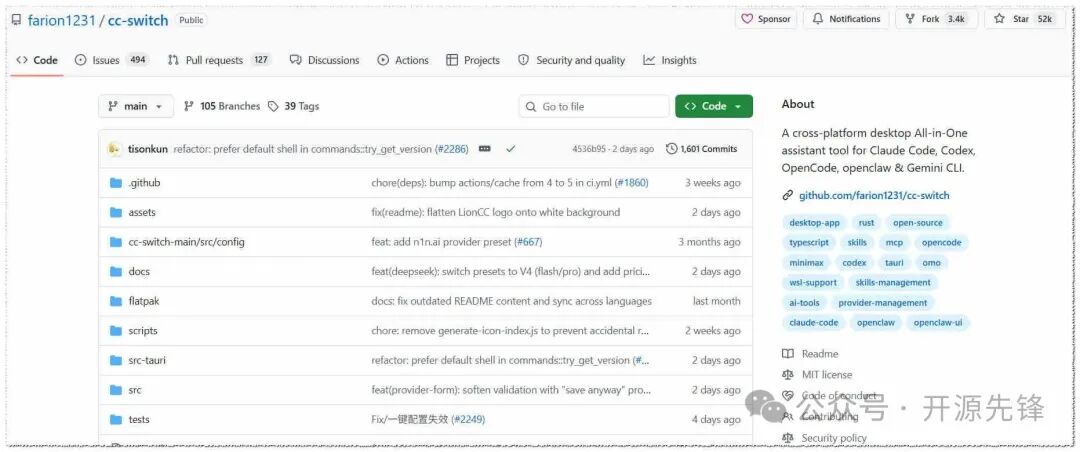Open pull request #2286 link
1080x452 pixels.
(453, 149)
